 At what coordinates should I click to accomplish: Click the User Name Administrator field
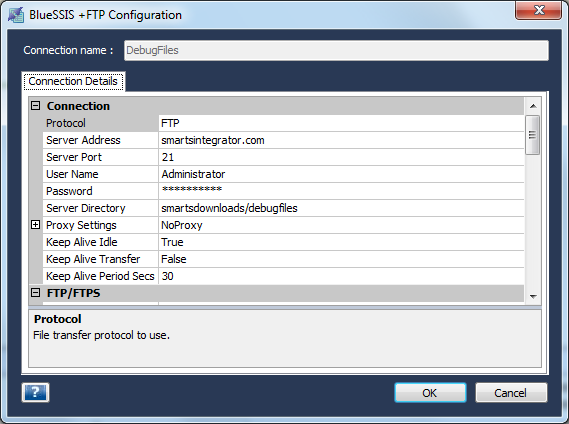[x=341, y=174]
